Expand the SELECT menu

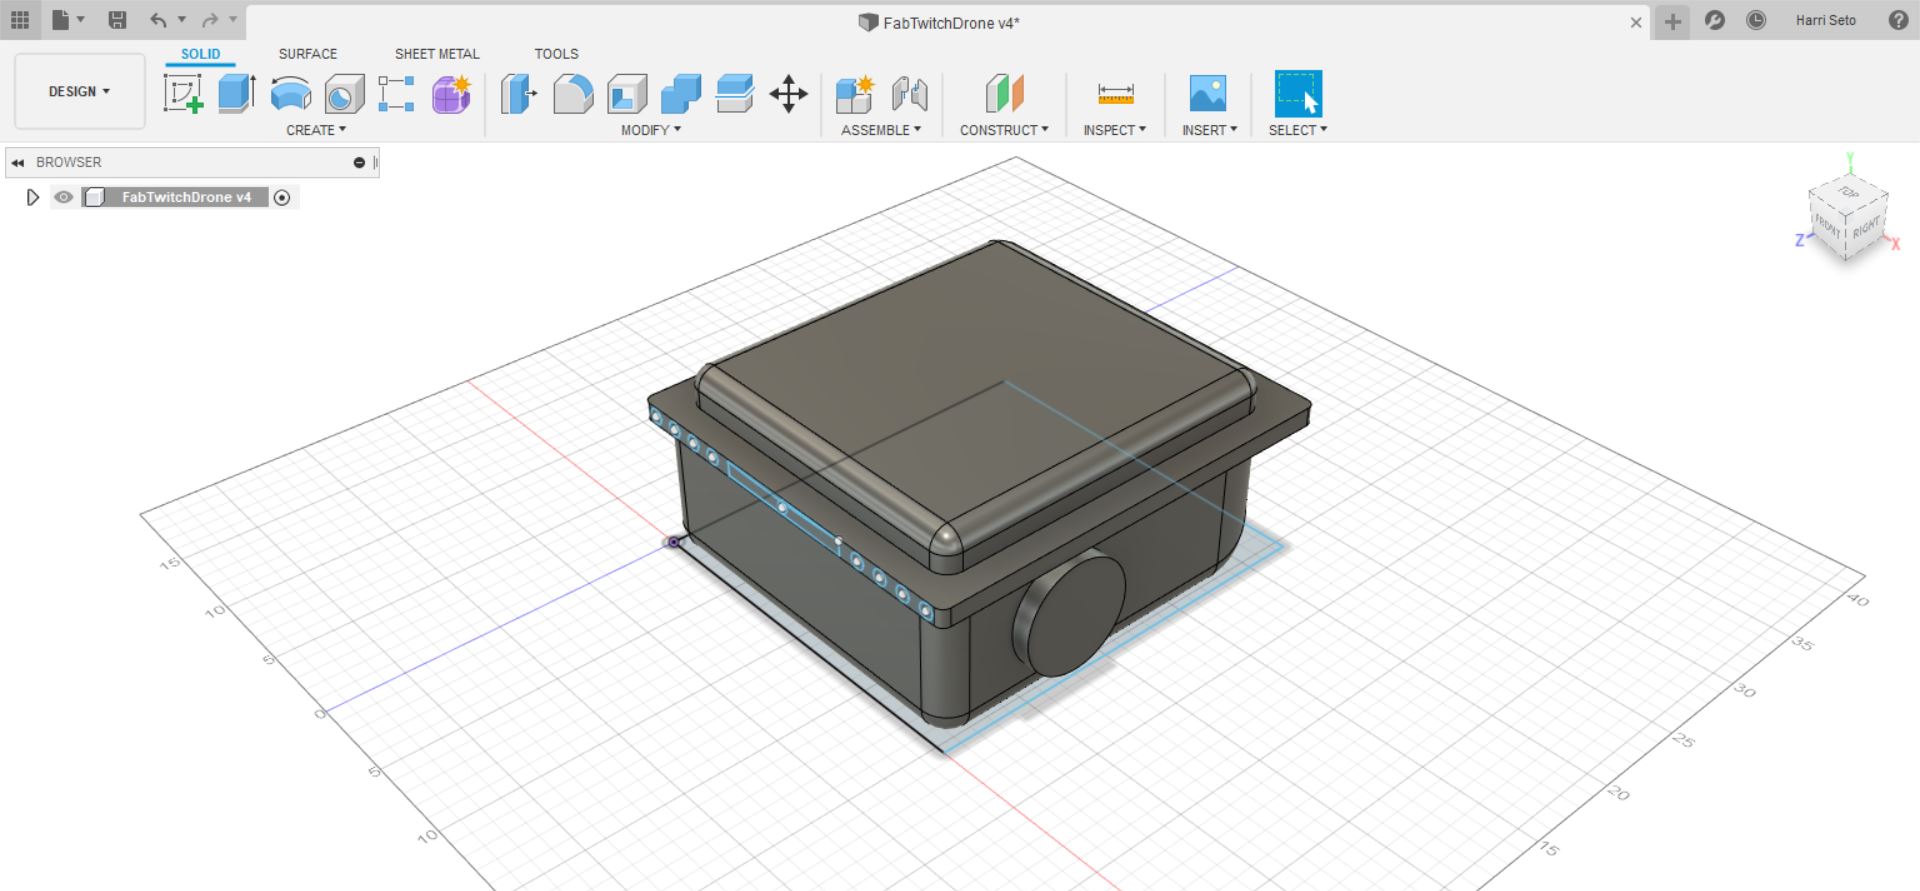(1298, 130)
